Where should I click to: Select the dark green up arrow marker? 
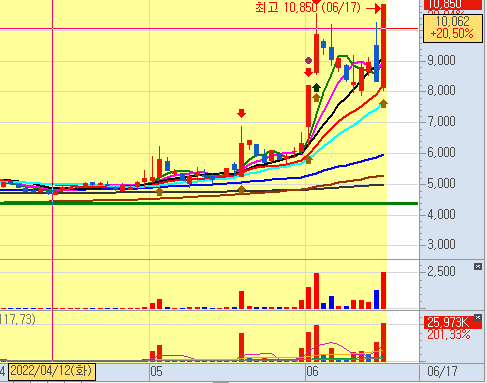(316, 87)
